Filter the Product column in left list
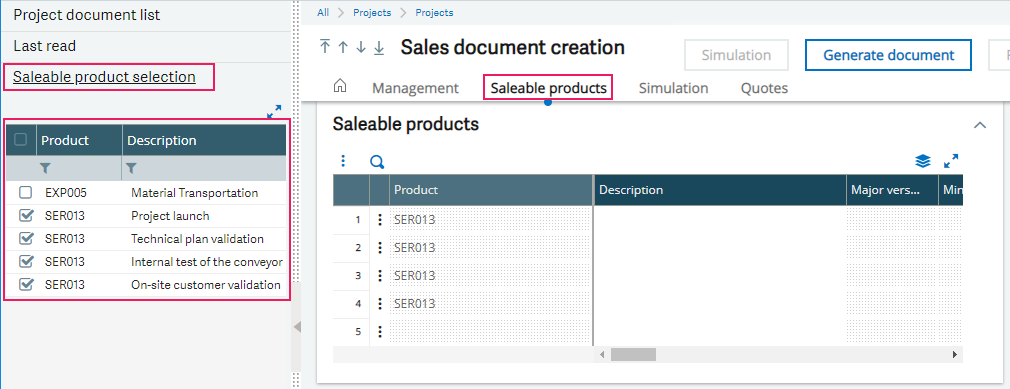Image resolution: width=1010 pixels, height=389 pixels. tap(45, 168)
